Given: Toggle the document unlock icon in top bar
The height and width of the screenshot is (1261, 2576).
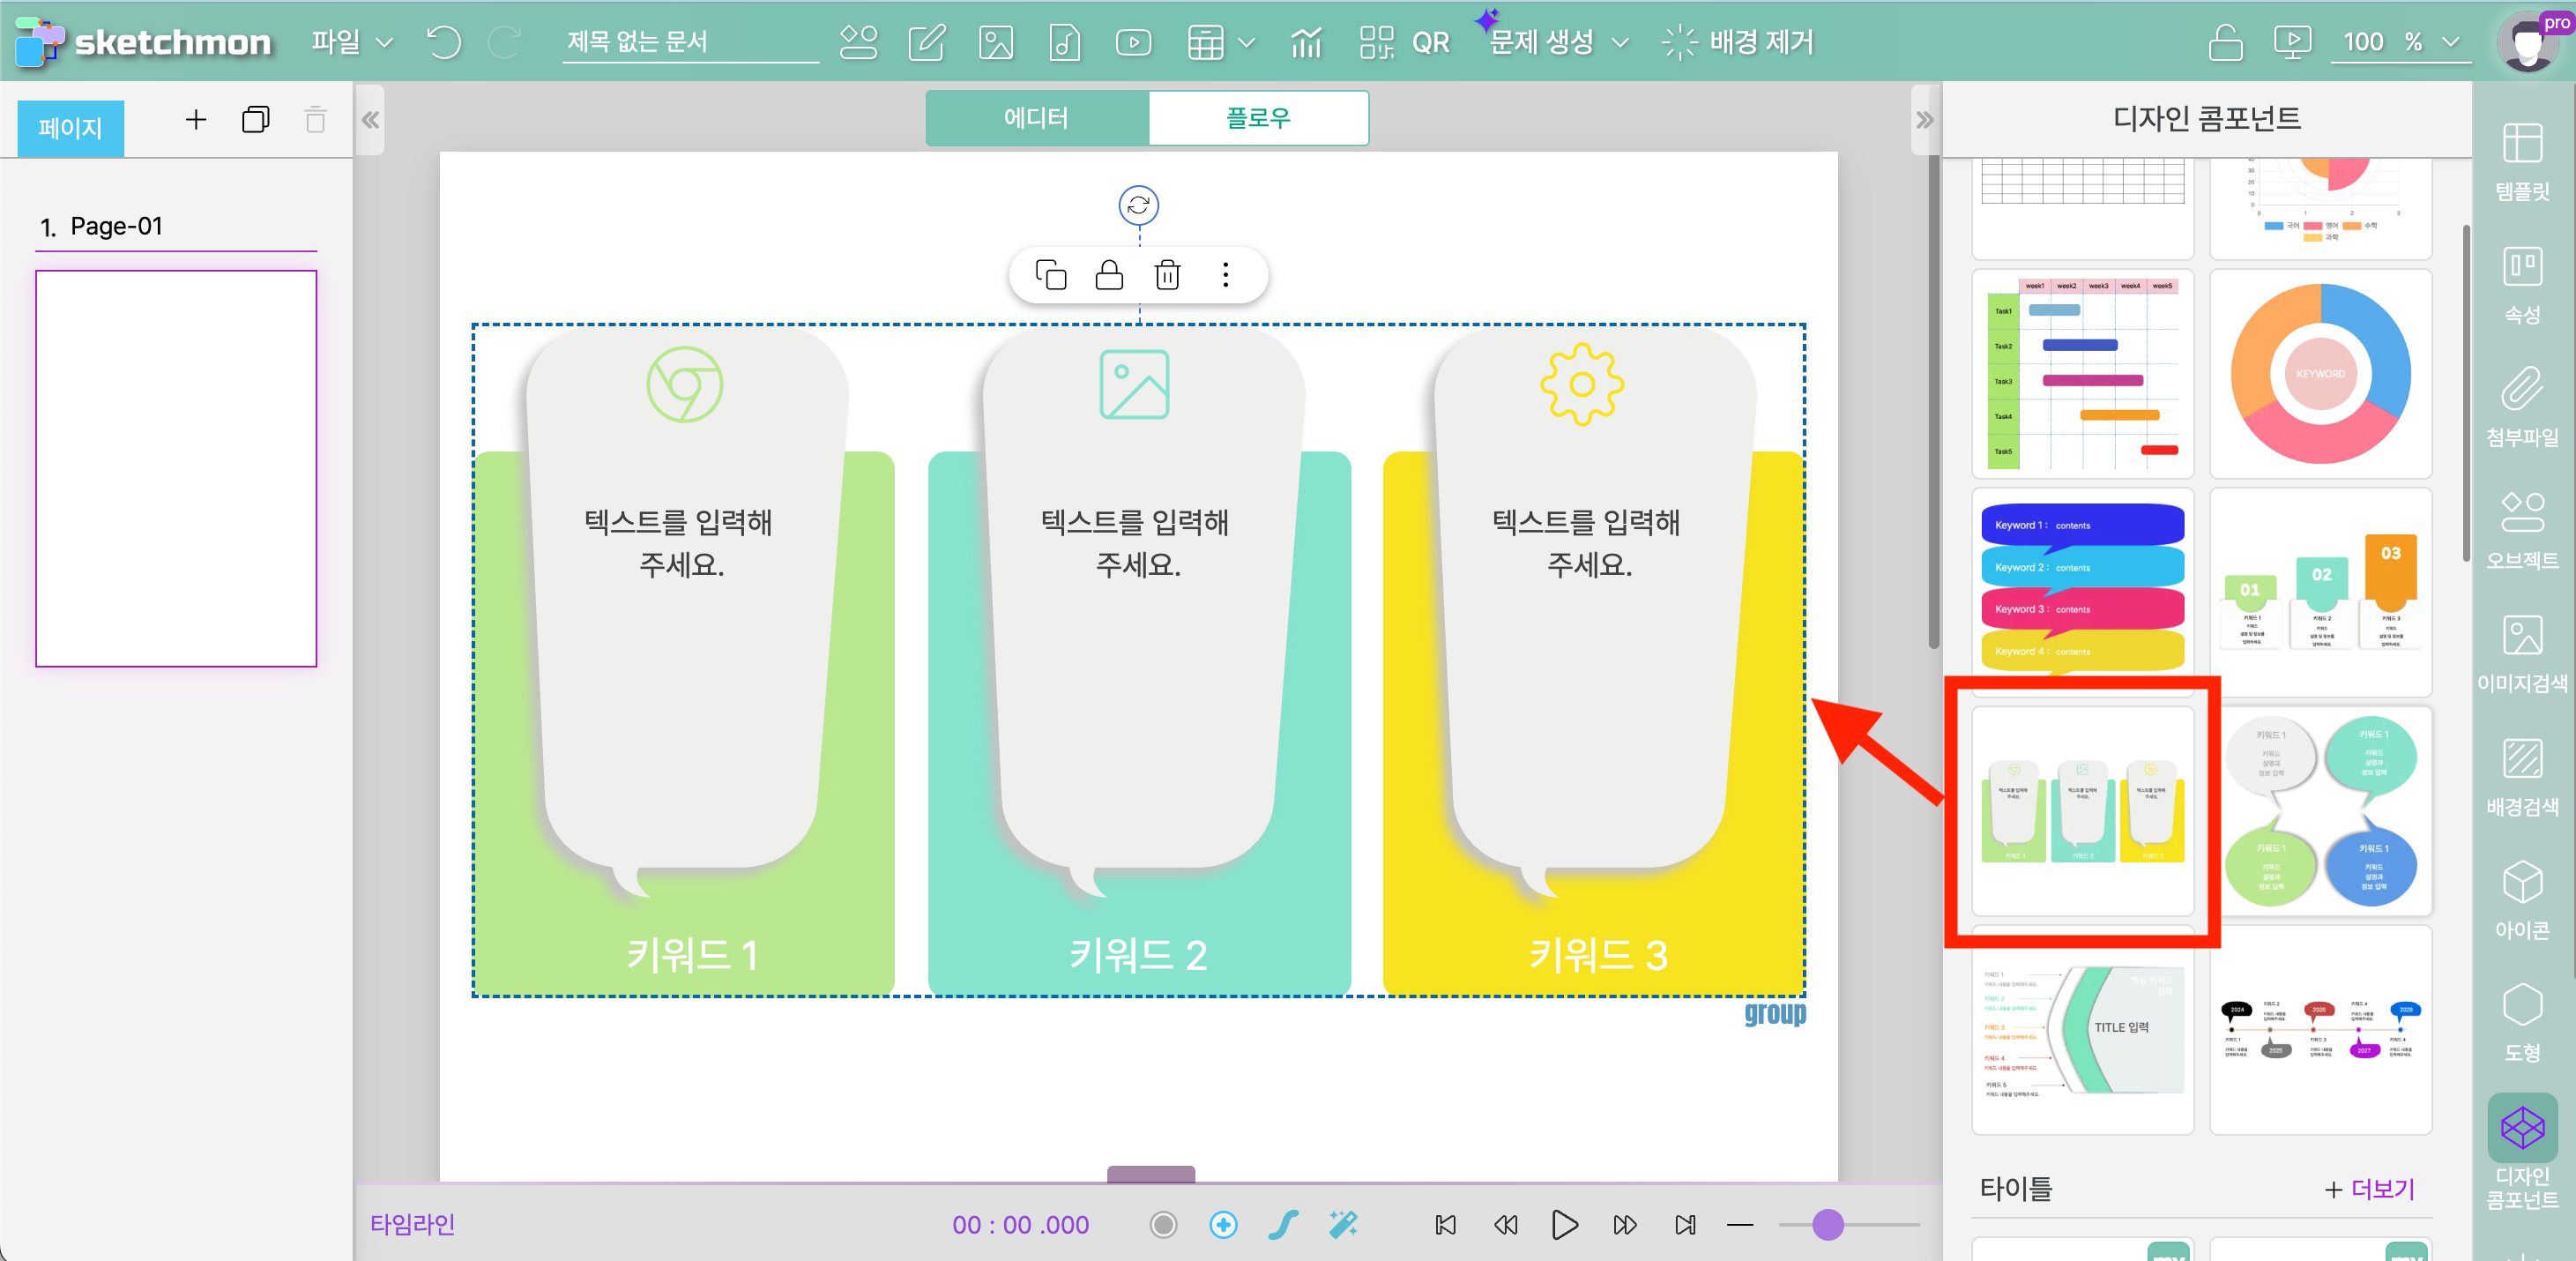Looking at the screenshot, I should point(2224,42).
